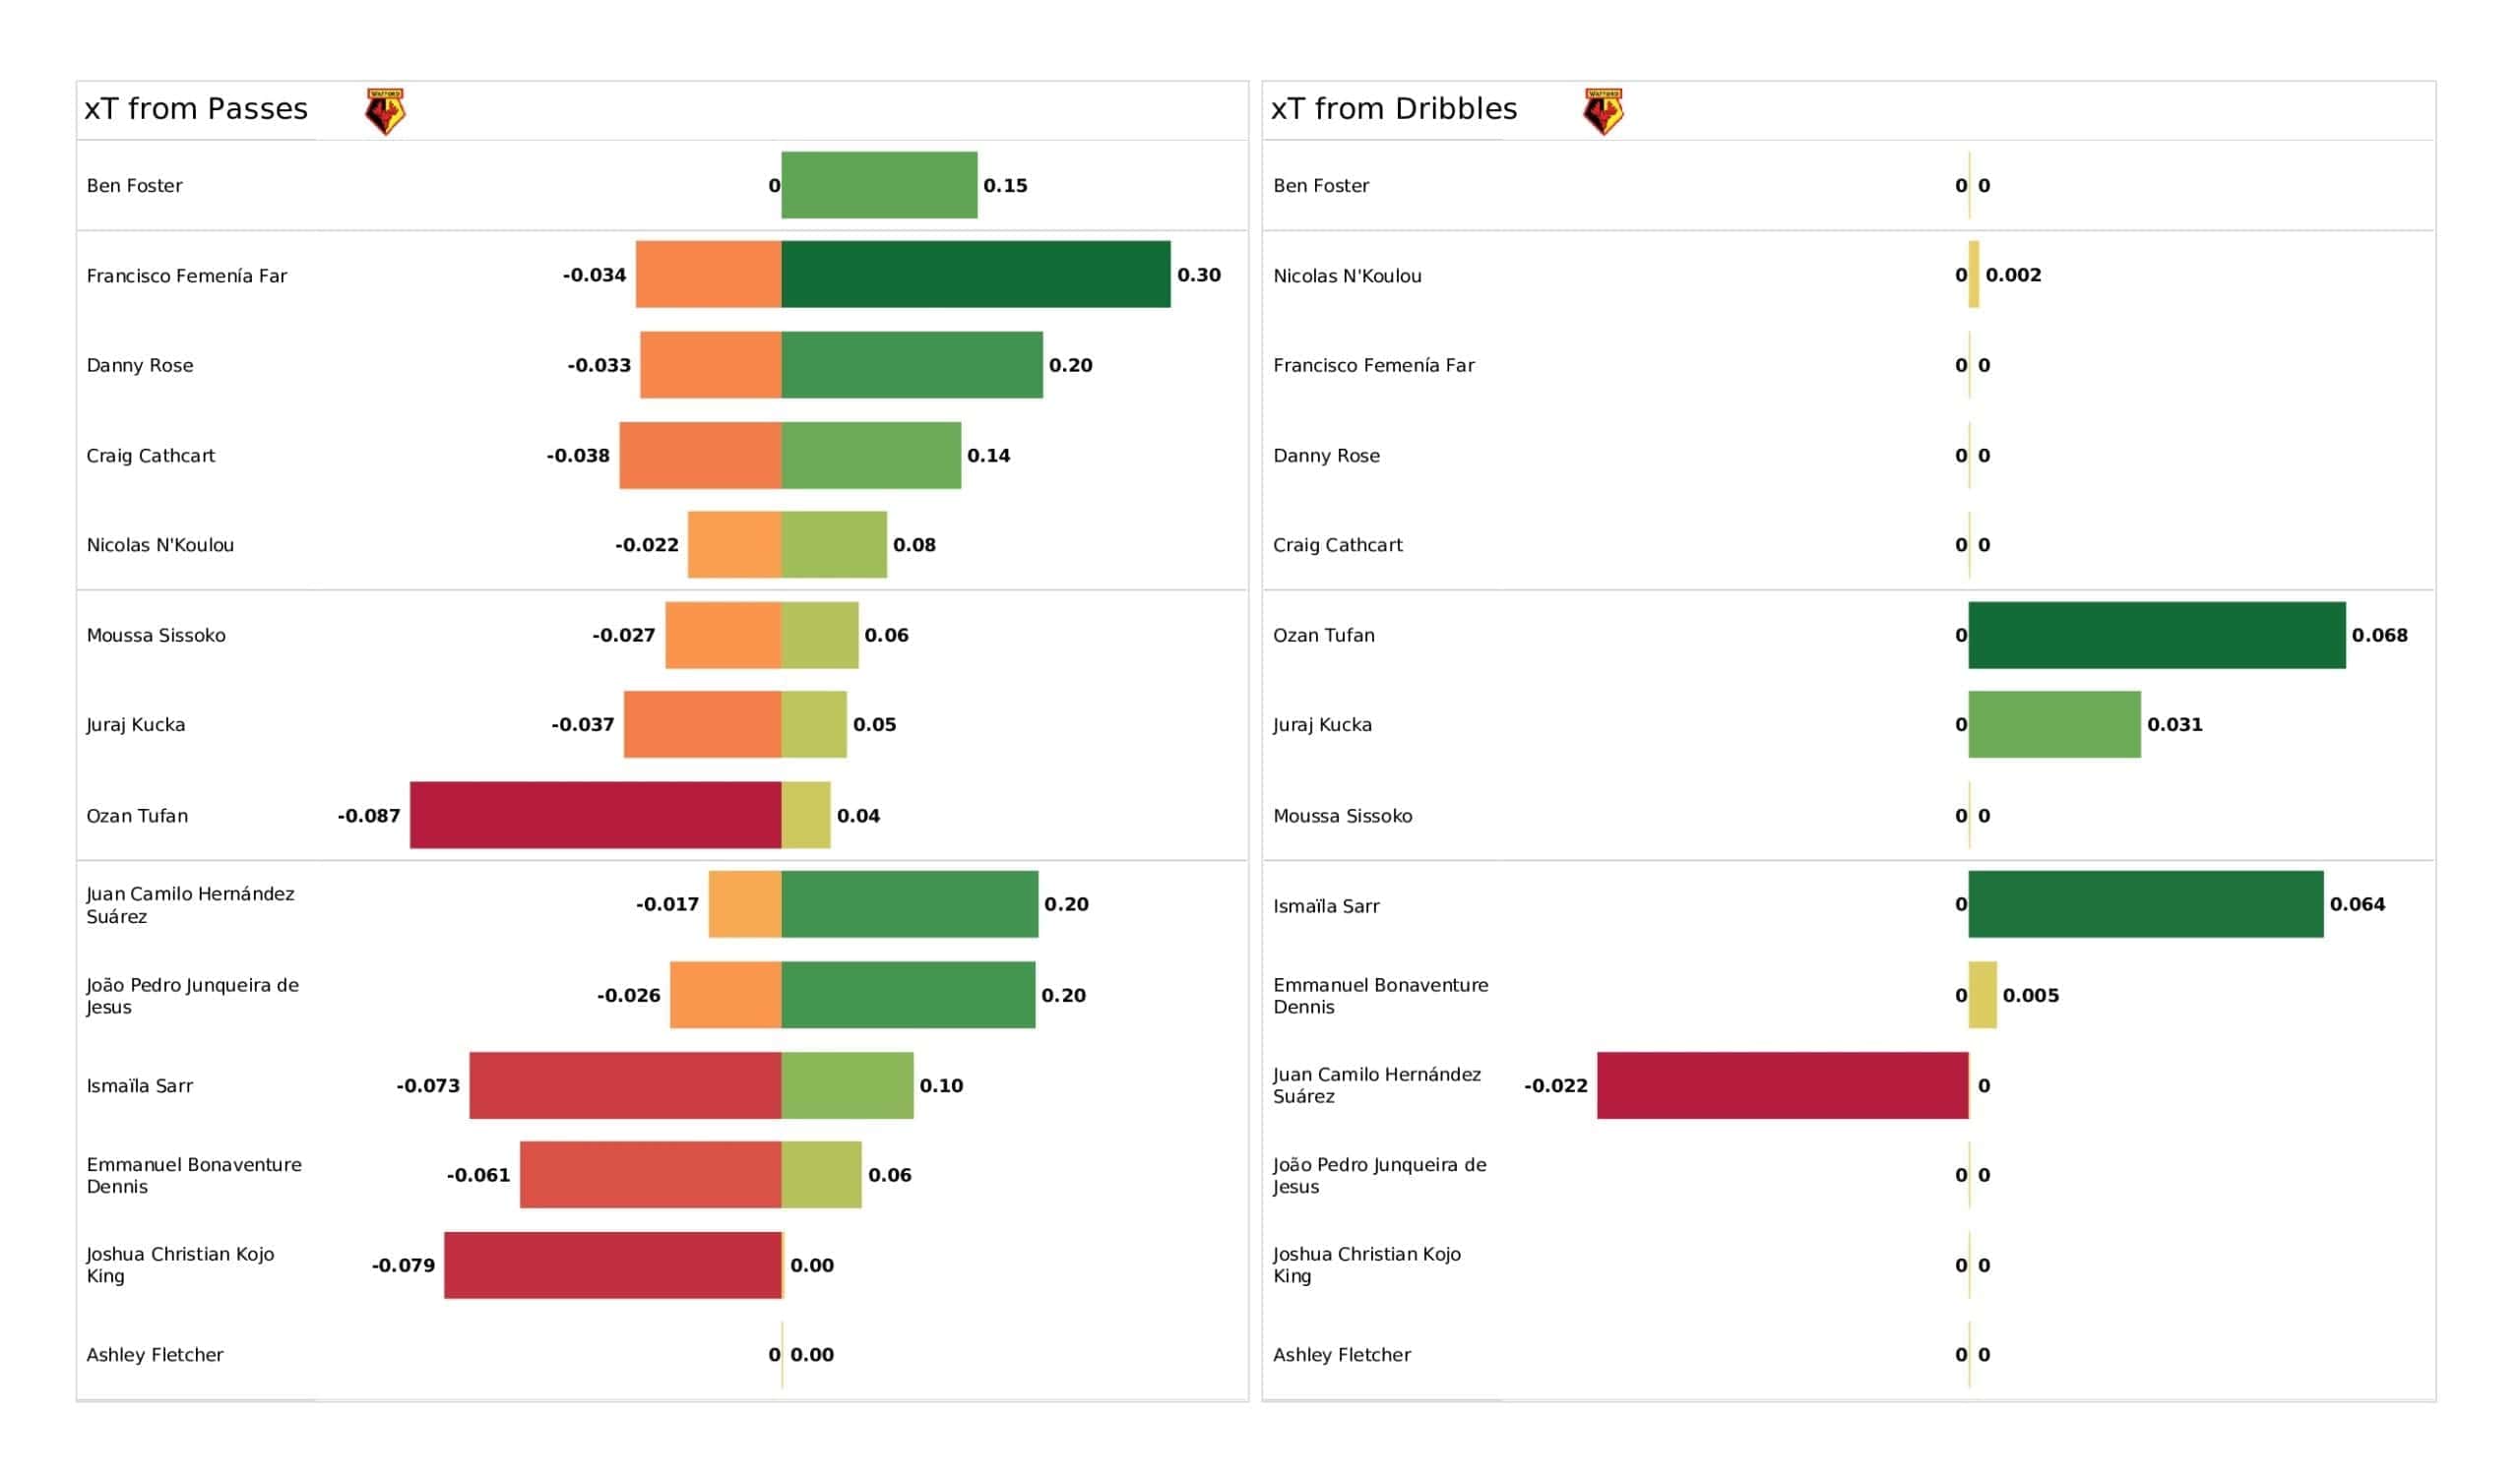Select João Pedro's green 0.20 passes bar
The image size is (2520, 1480).
point(908,995)
